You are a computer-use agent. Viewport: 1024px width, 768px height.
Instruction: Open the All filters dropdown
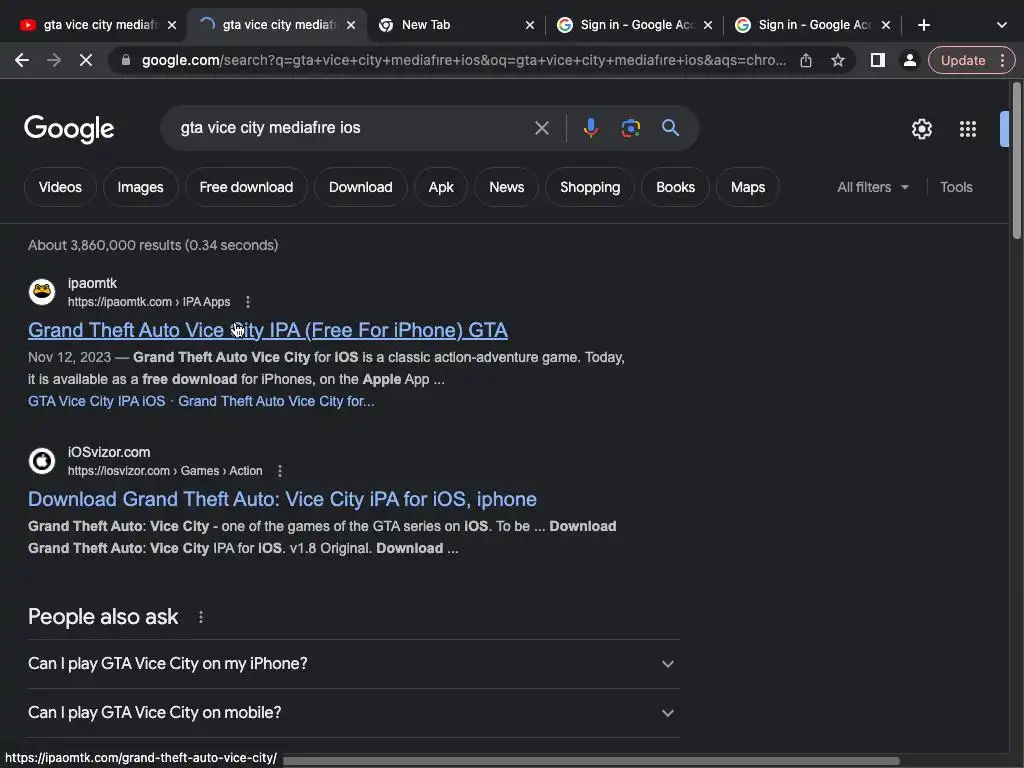click(x=873, y=187)
